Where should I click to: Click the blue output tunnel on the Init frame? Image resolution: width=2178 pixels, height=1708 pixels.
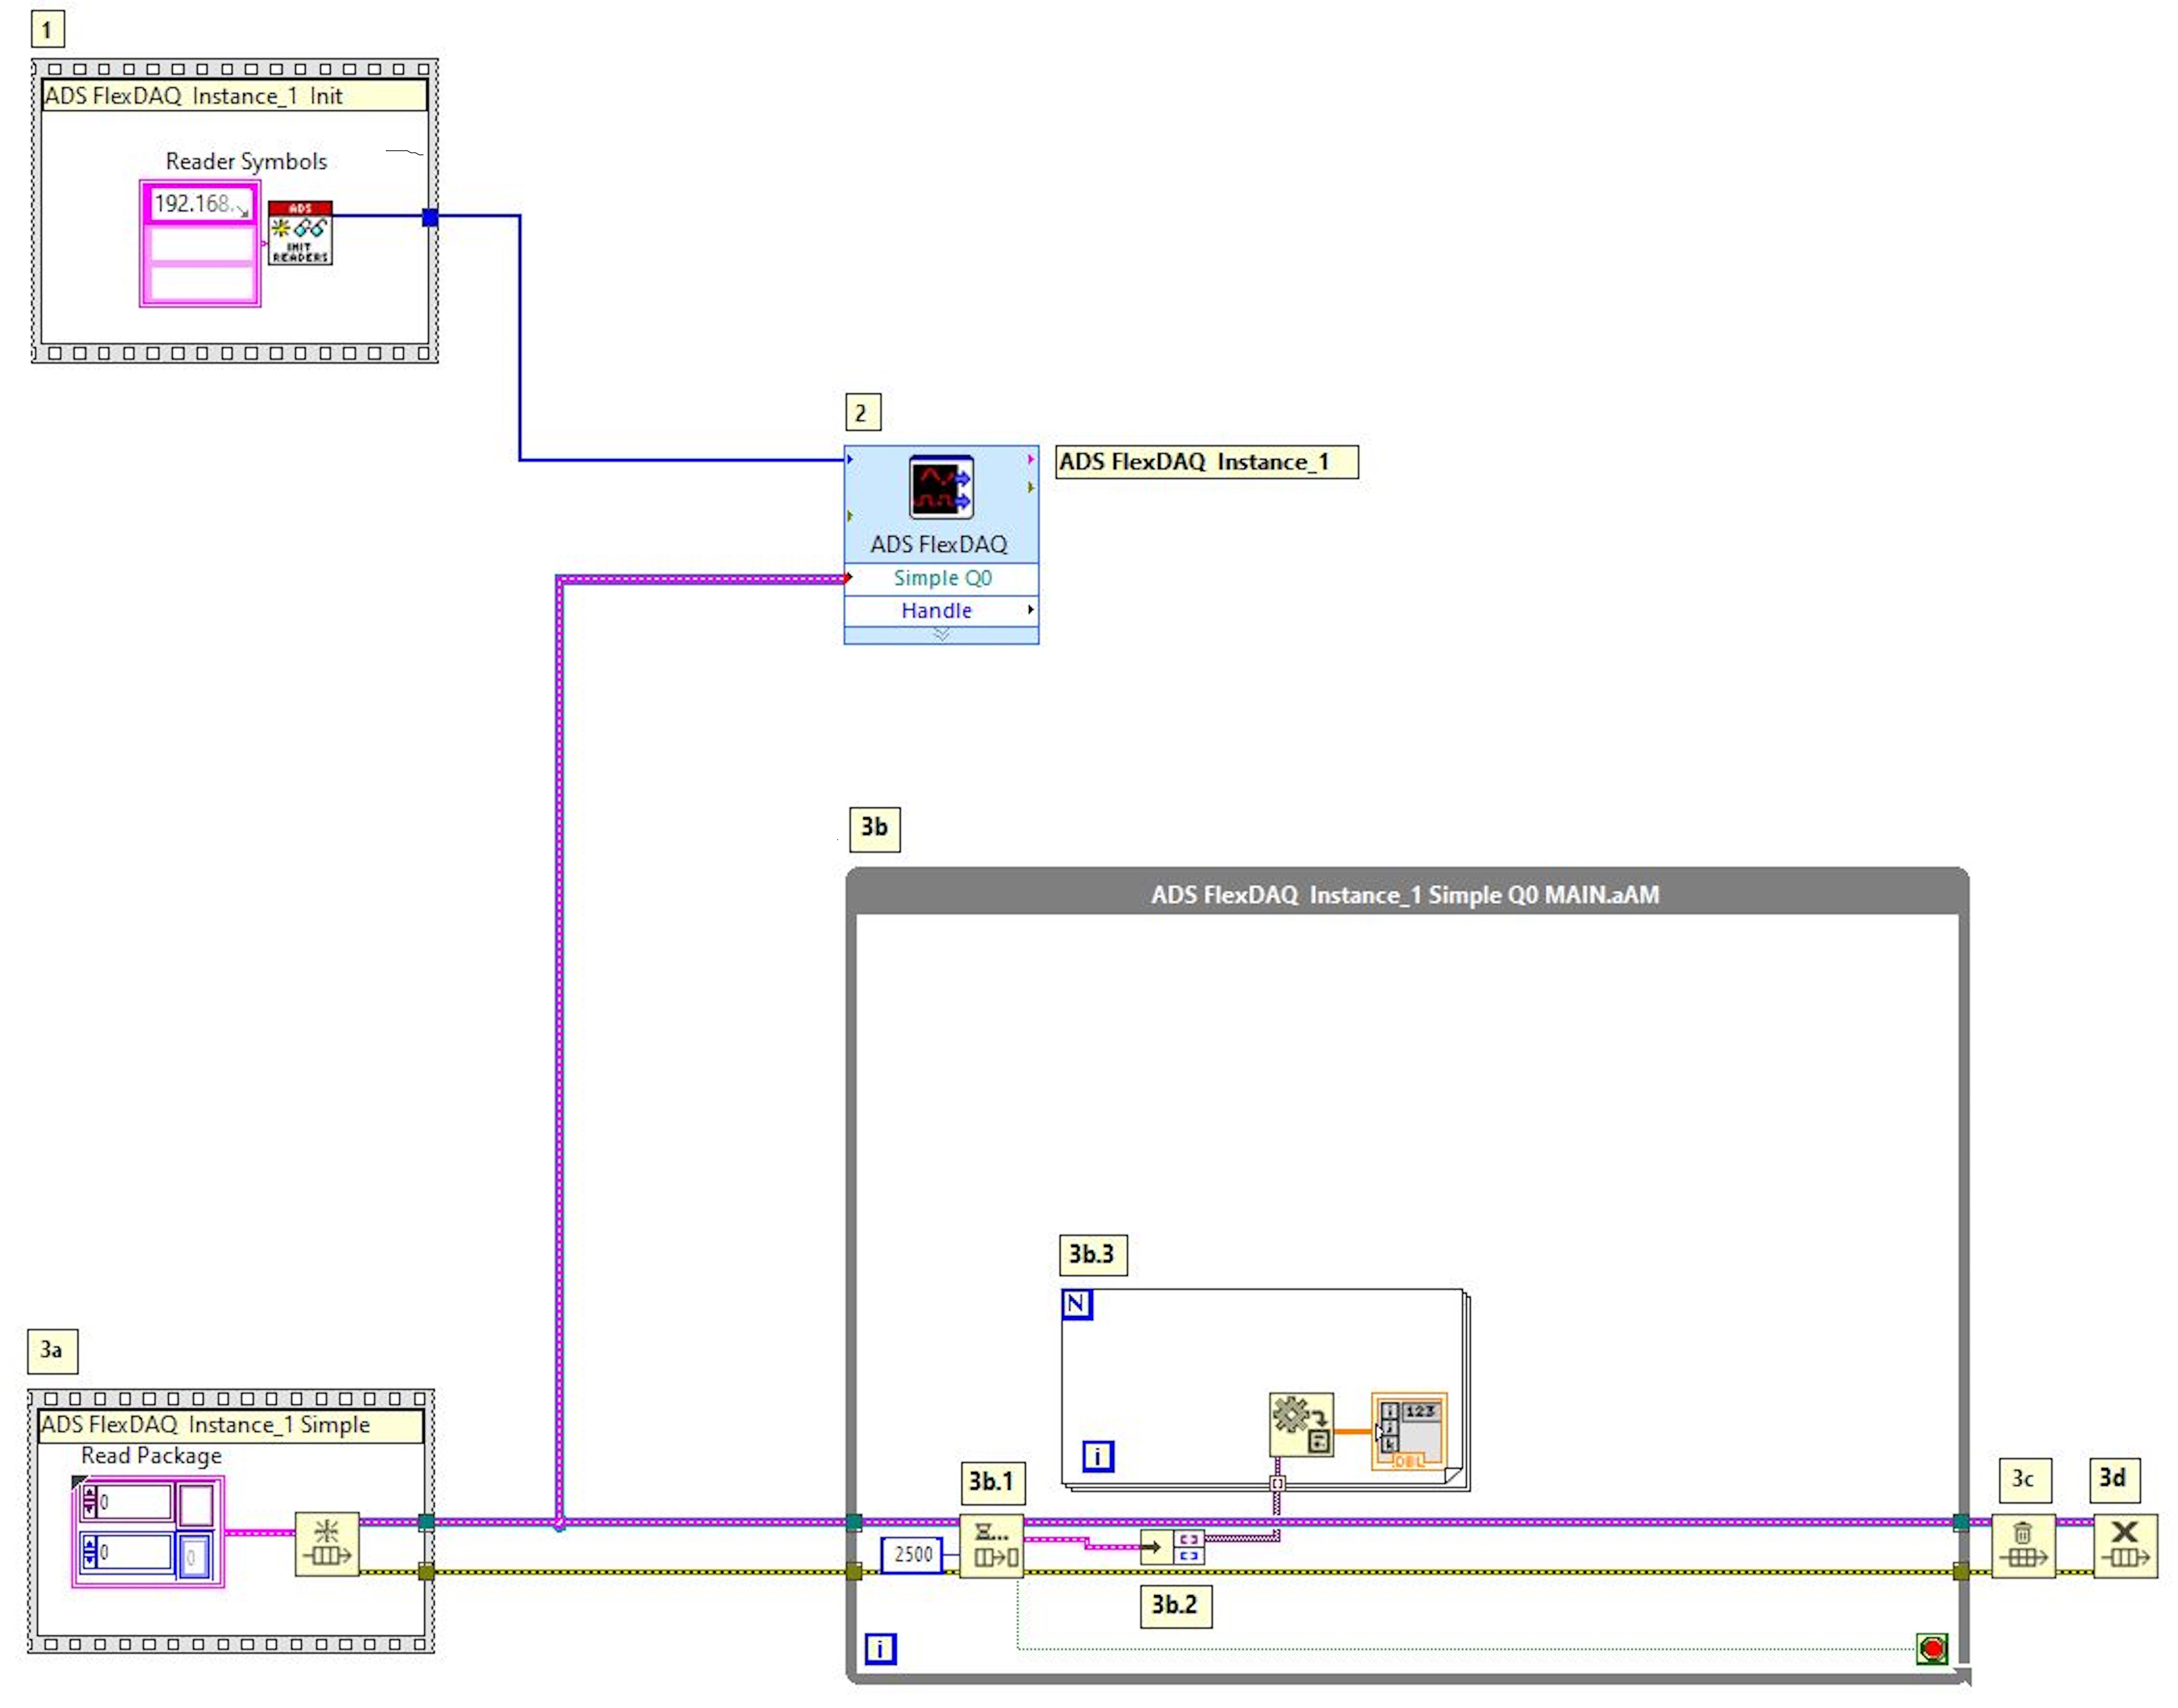tap(430, 217)
